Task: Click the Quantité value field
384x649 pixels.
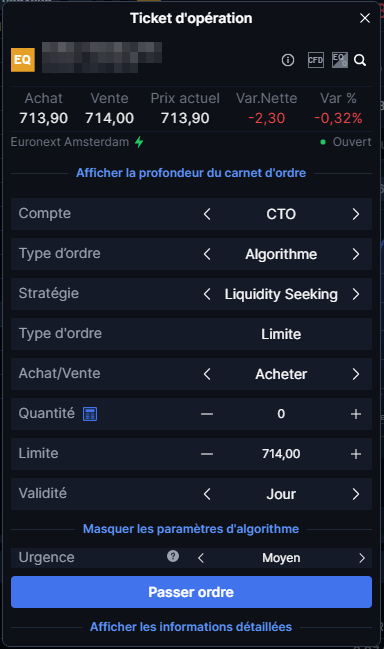Action: [x=281, y=414]
